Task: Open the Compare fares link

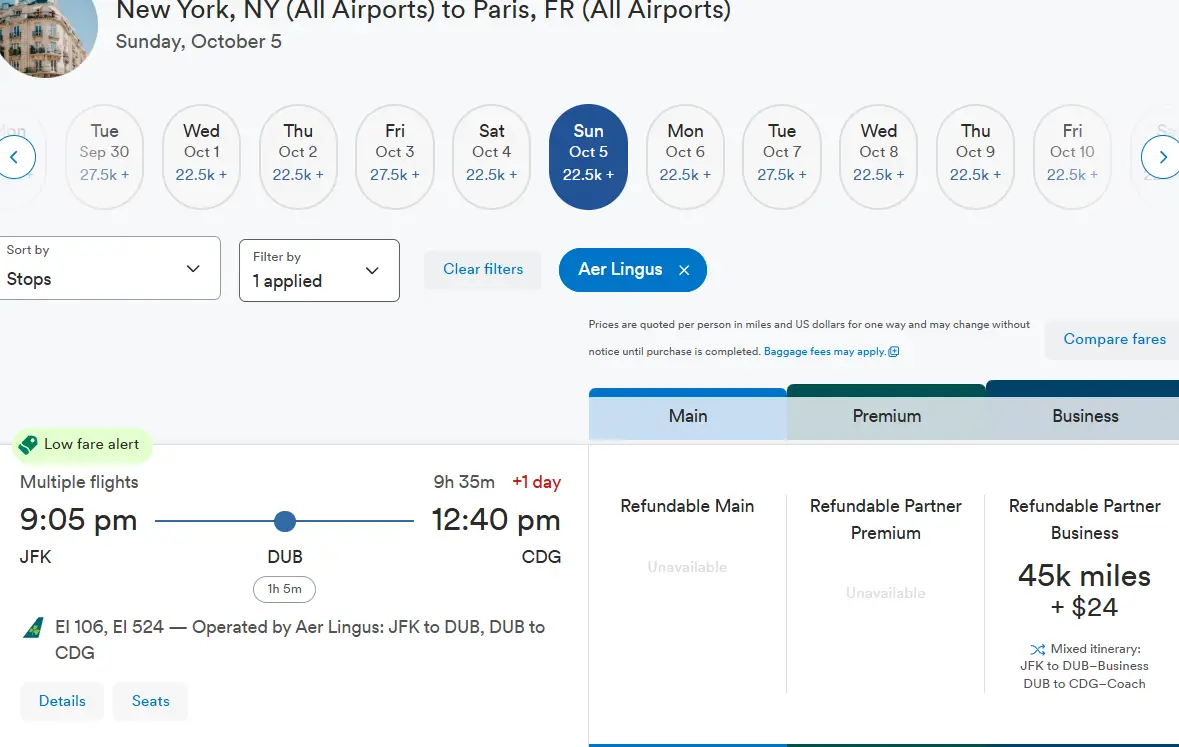Action: (1114, 339)
